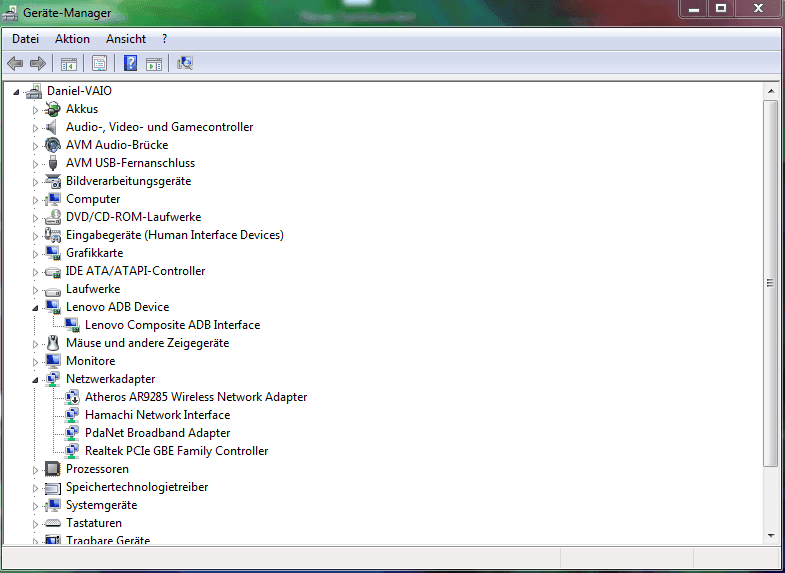The image size is (785, 573).
Task: Click the Daniel-VAIO computer root icon
Action: coord(34,91)
